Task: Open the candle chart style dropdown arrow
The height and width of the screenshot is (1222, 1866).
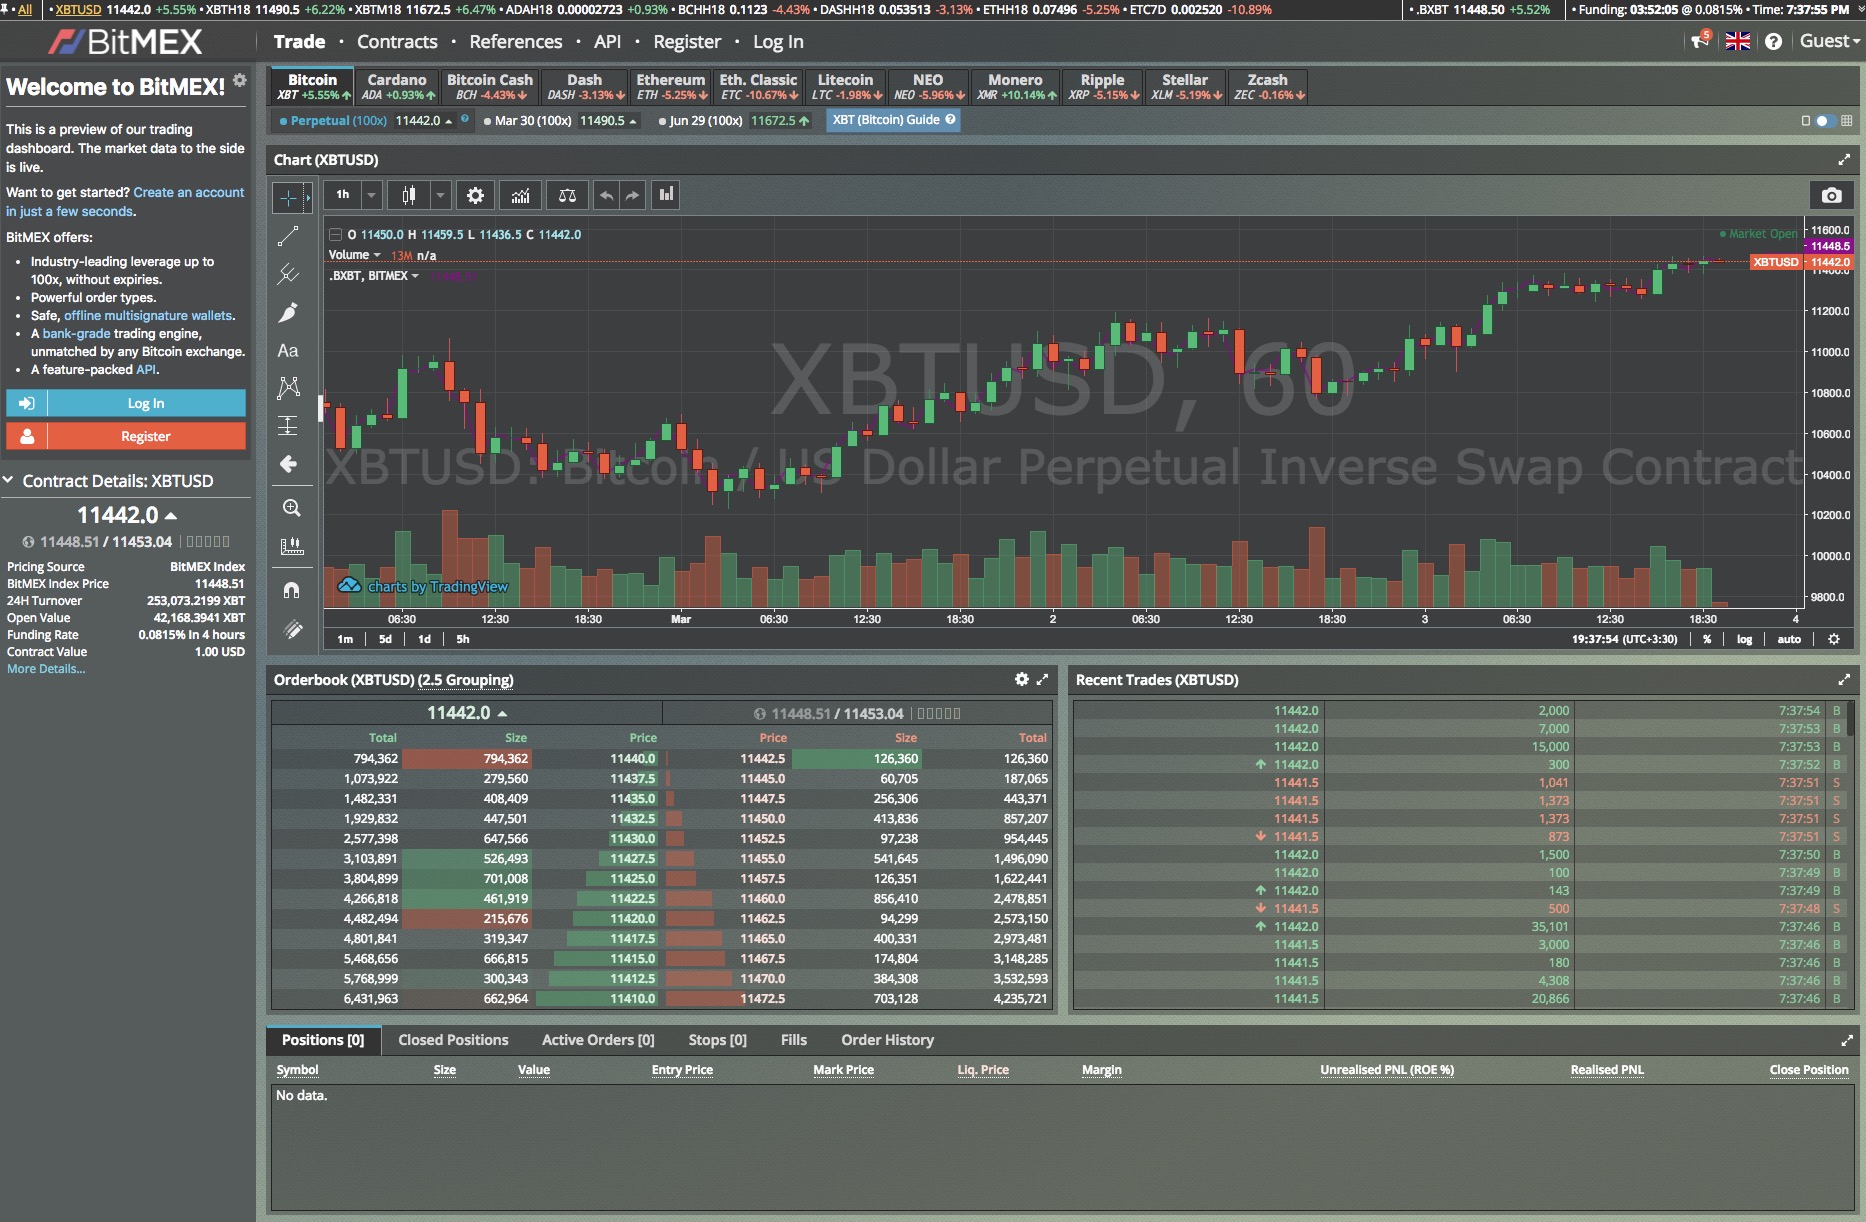Action: coord(440,195)
